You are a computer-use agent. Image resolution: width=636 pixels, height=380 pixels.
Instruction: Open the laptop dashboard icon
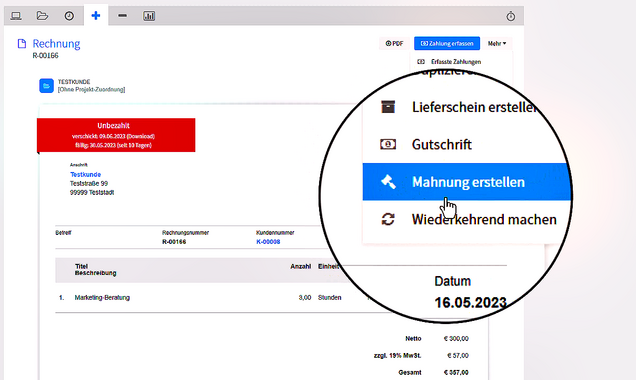(16, 16)
